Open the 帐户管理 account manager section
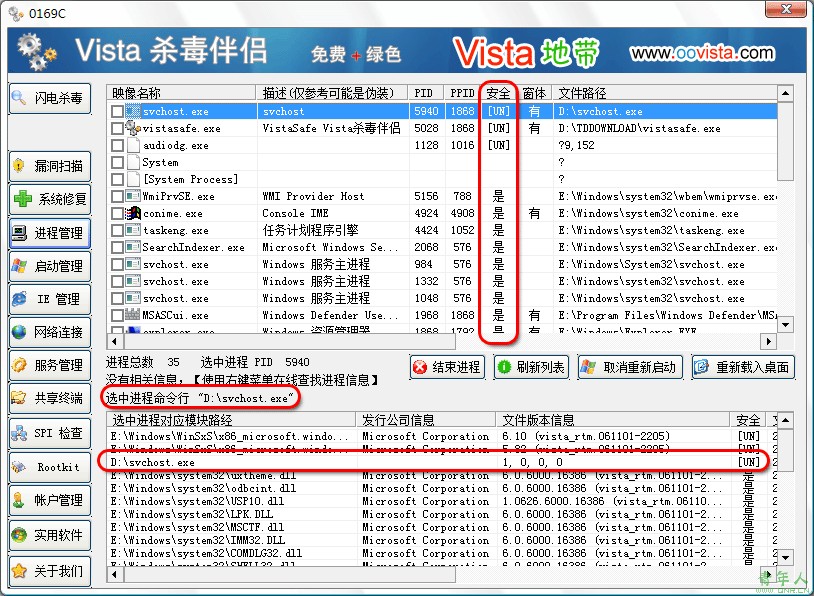Screen dimensions: 814x596 pos(50,500)
